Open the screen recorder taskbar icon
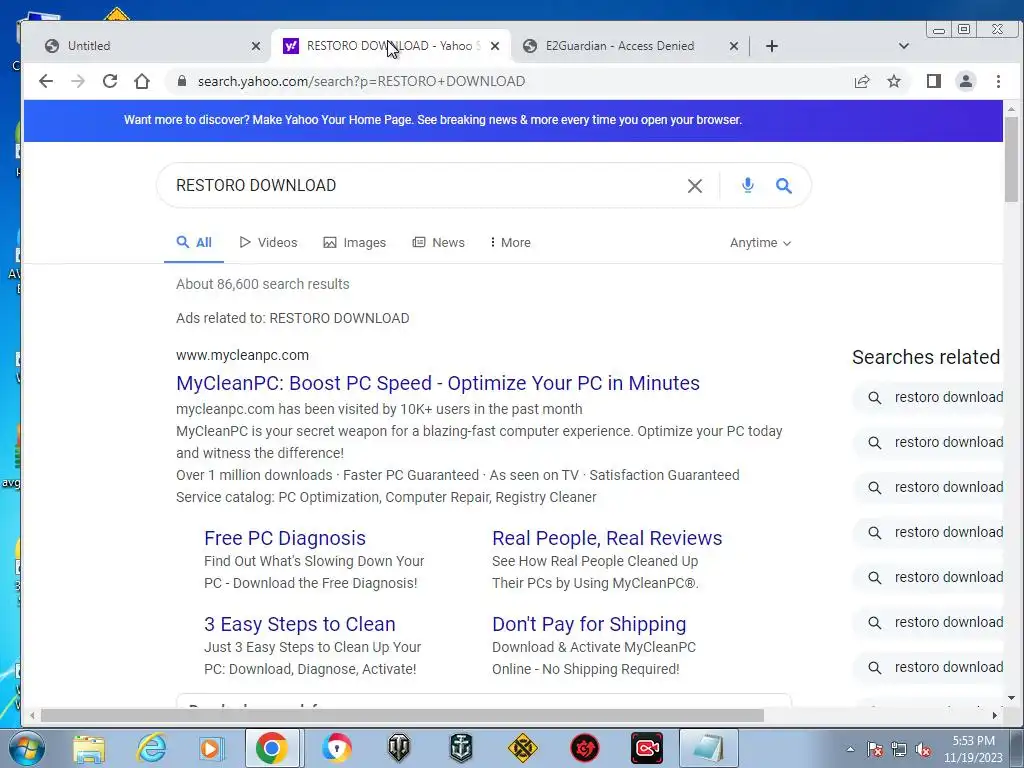The height and width of the screenshot is (768, 1024). [647, 748]
